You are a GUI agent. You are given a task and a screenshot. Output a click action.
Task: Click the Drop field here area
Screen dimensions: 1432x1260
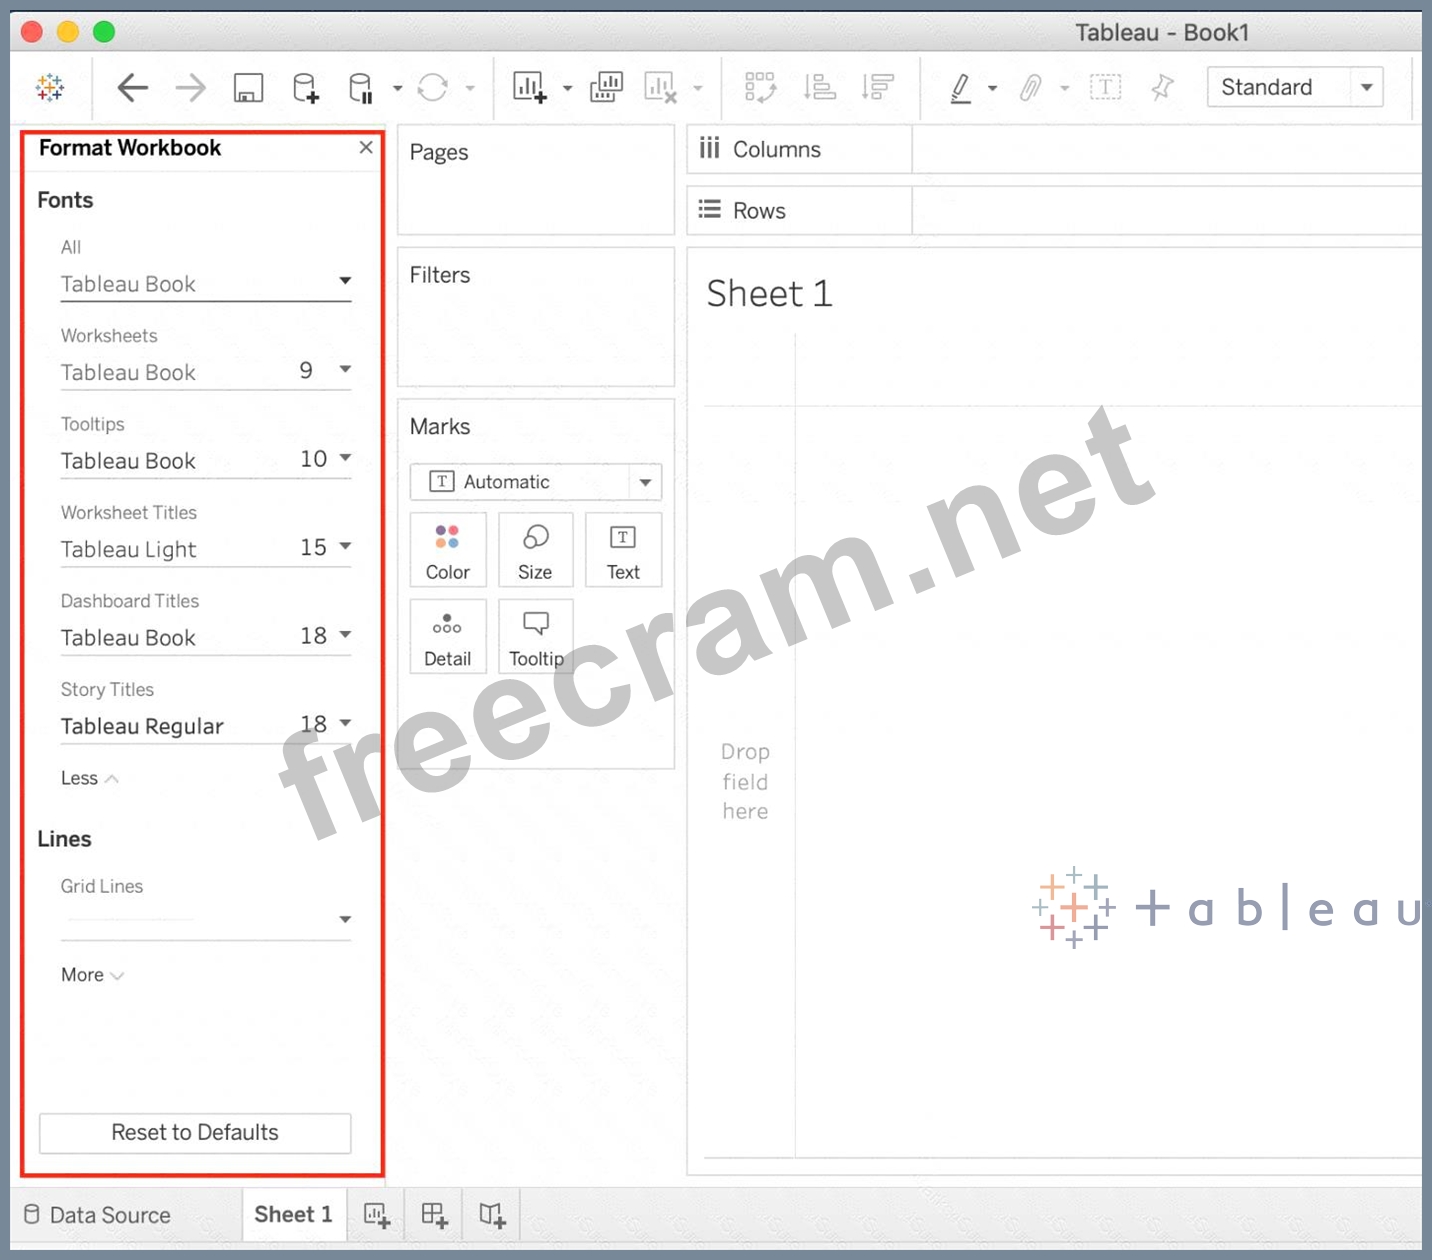(x=746, y=781)
